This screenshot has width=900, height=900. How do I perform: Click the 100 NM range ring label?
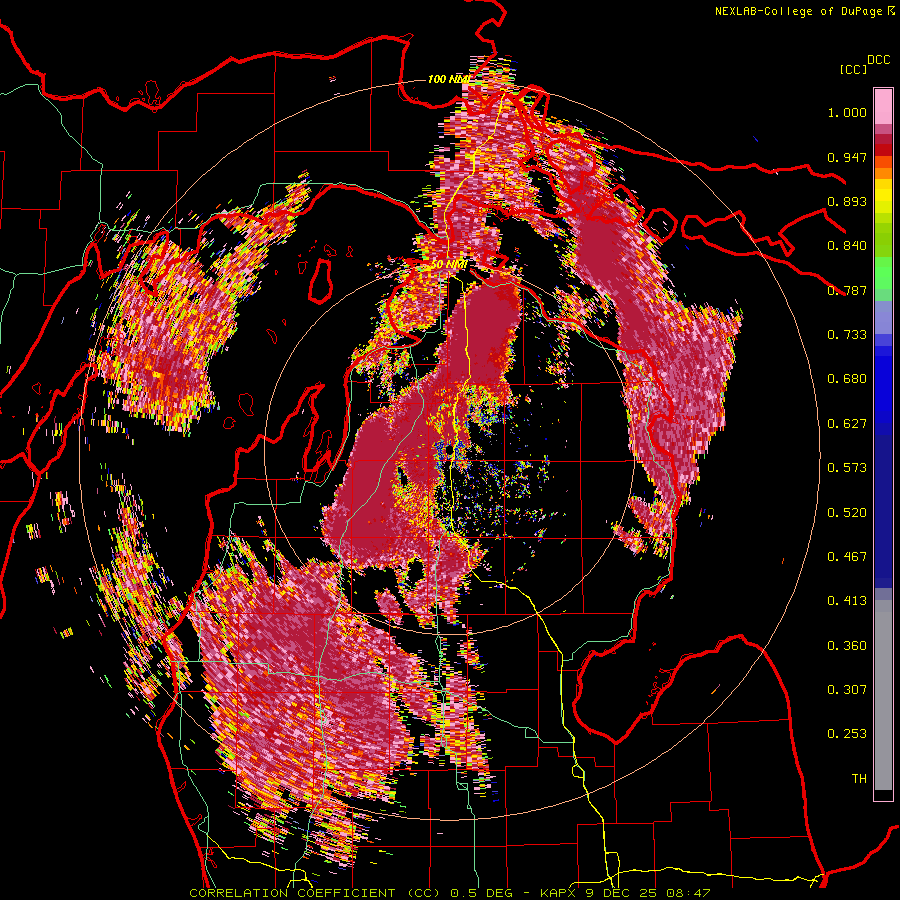point(449,79)
